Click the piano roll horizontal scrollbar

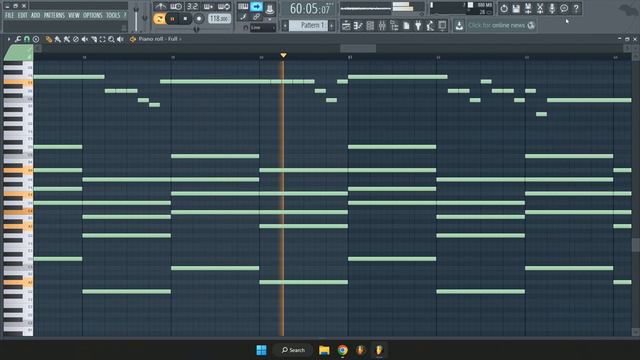[358, 49]
